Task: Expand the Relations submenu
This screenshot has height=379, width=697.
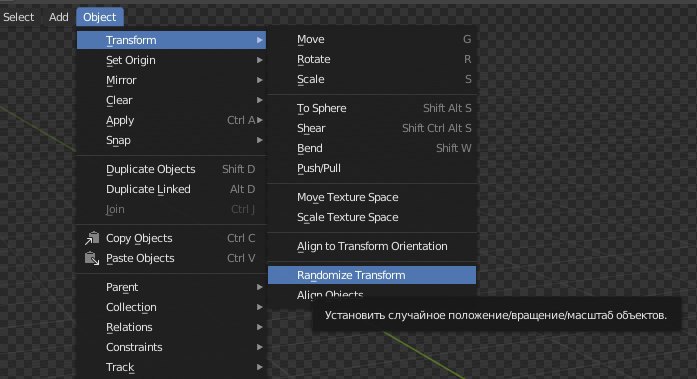Action: pos(171,327)
